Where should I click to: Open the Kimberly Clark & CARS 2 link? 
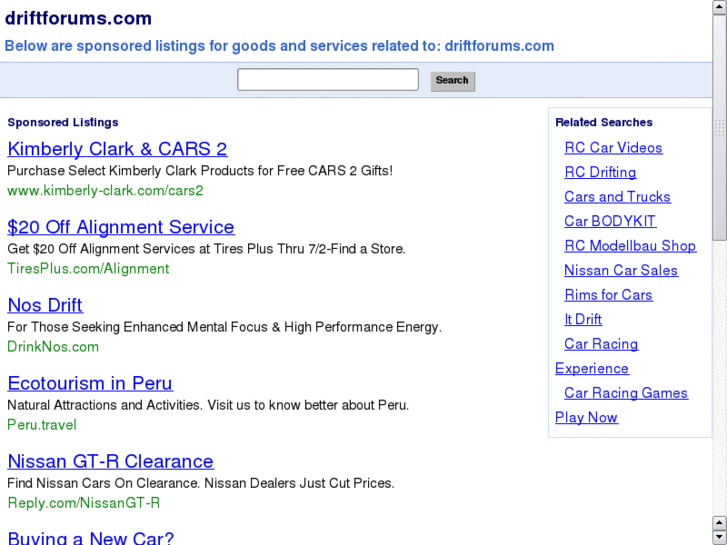[117, 149]
